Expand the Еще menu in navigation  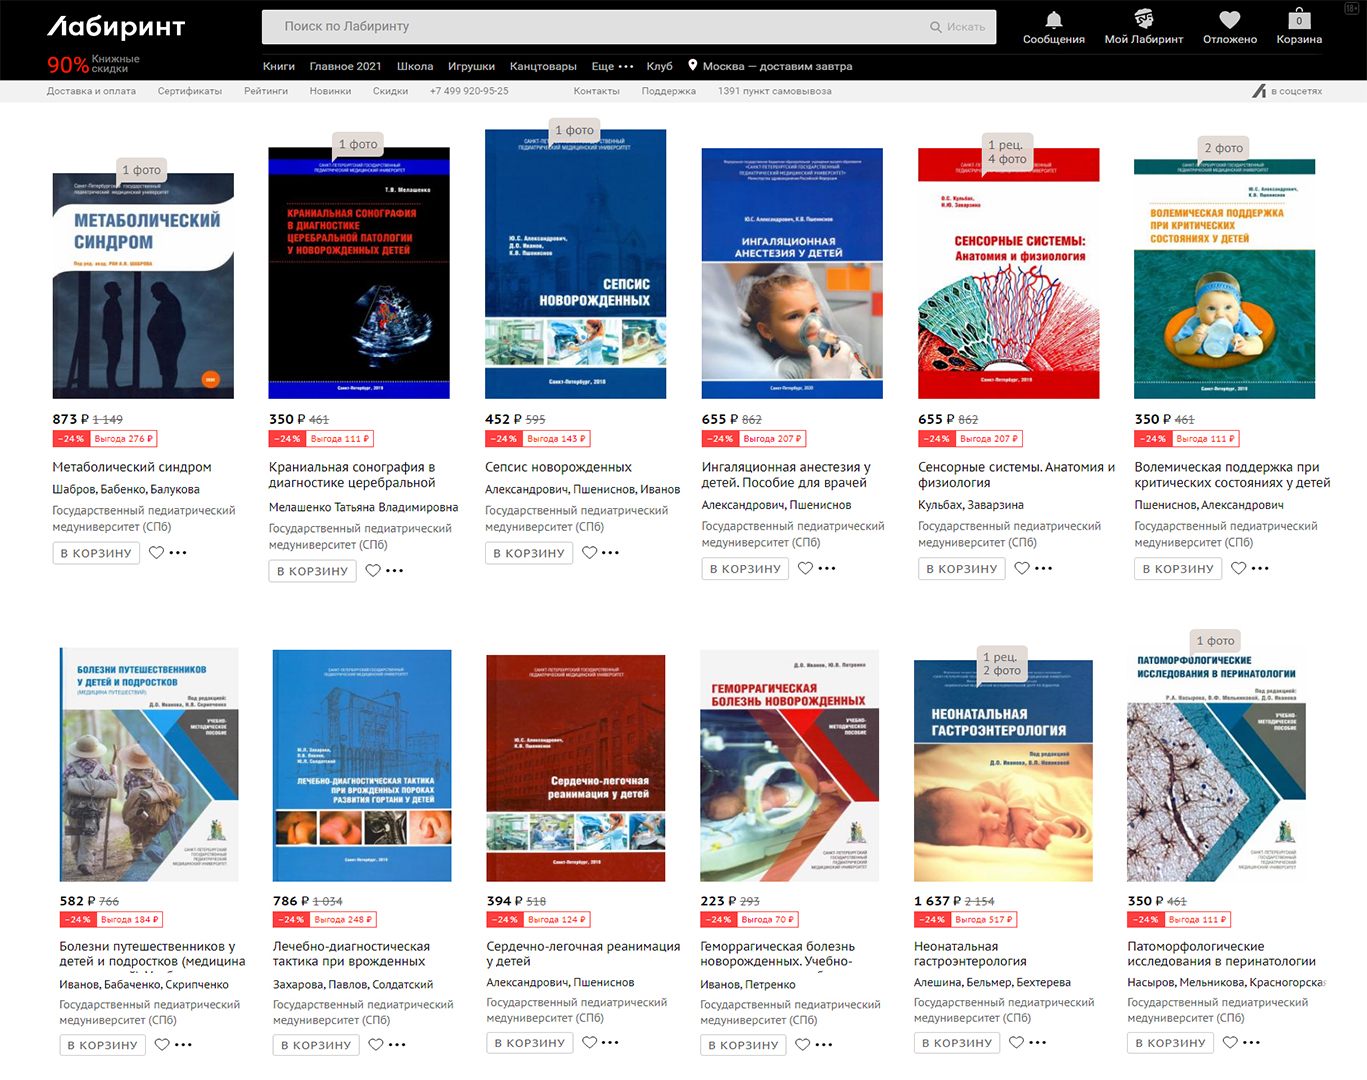pos(612,67)
